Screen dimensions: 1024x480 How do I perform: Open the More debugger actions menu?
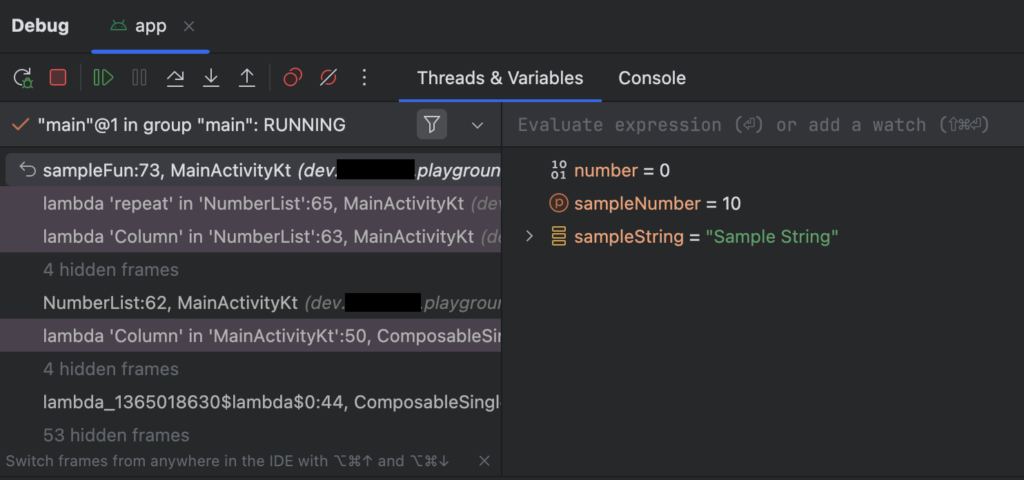364,78
